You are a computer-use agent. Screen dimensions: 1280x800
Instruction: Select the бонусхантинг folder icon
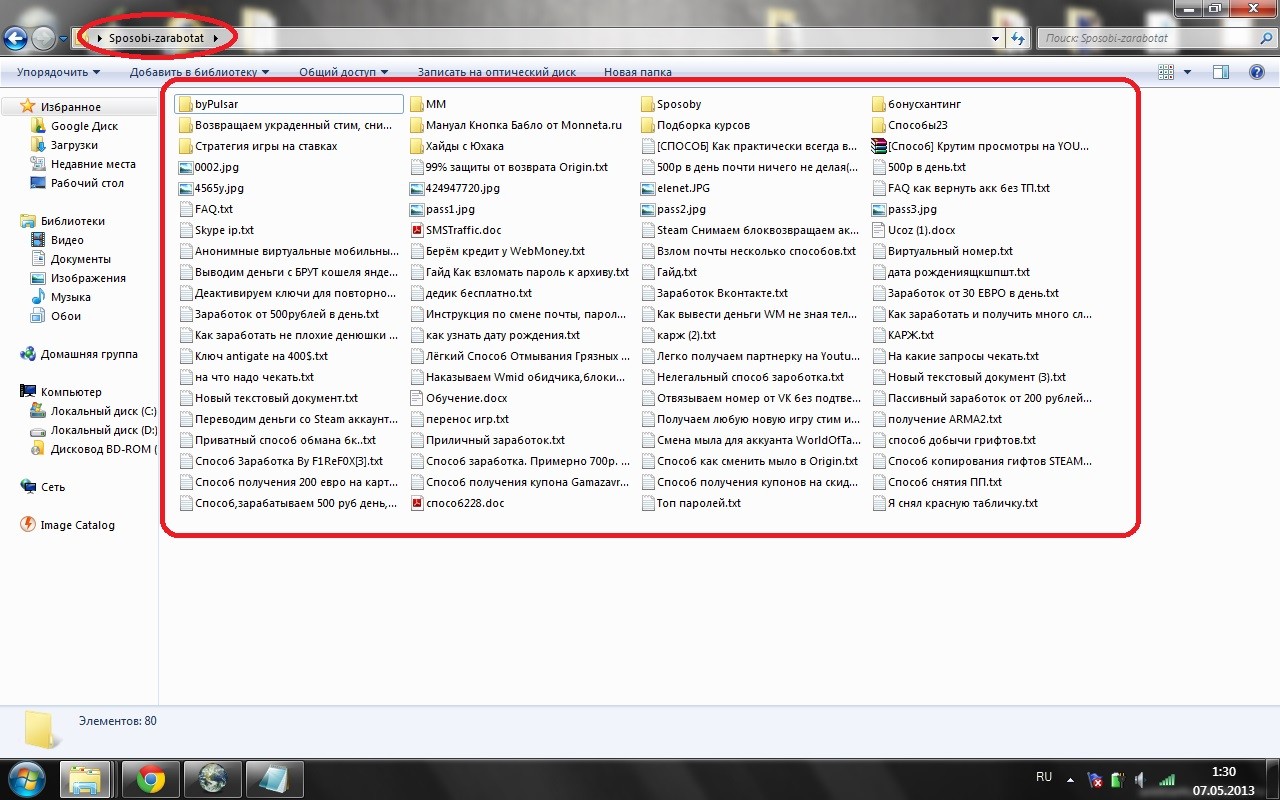coord(879,104)
